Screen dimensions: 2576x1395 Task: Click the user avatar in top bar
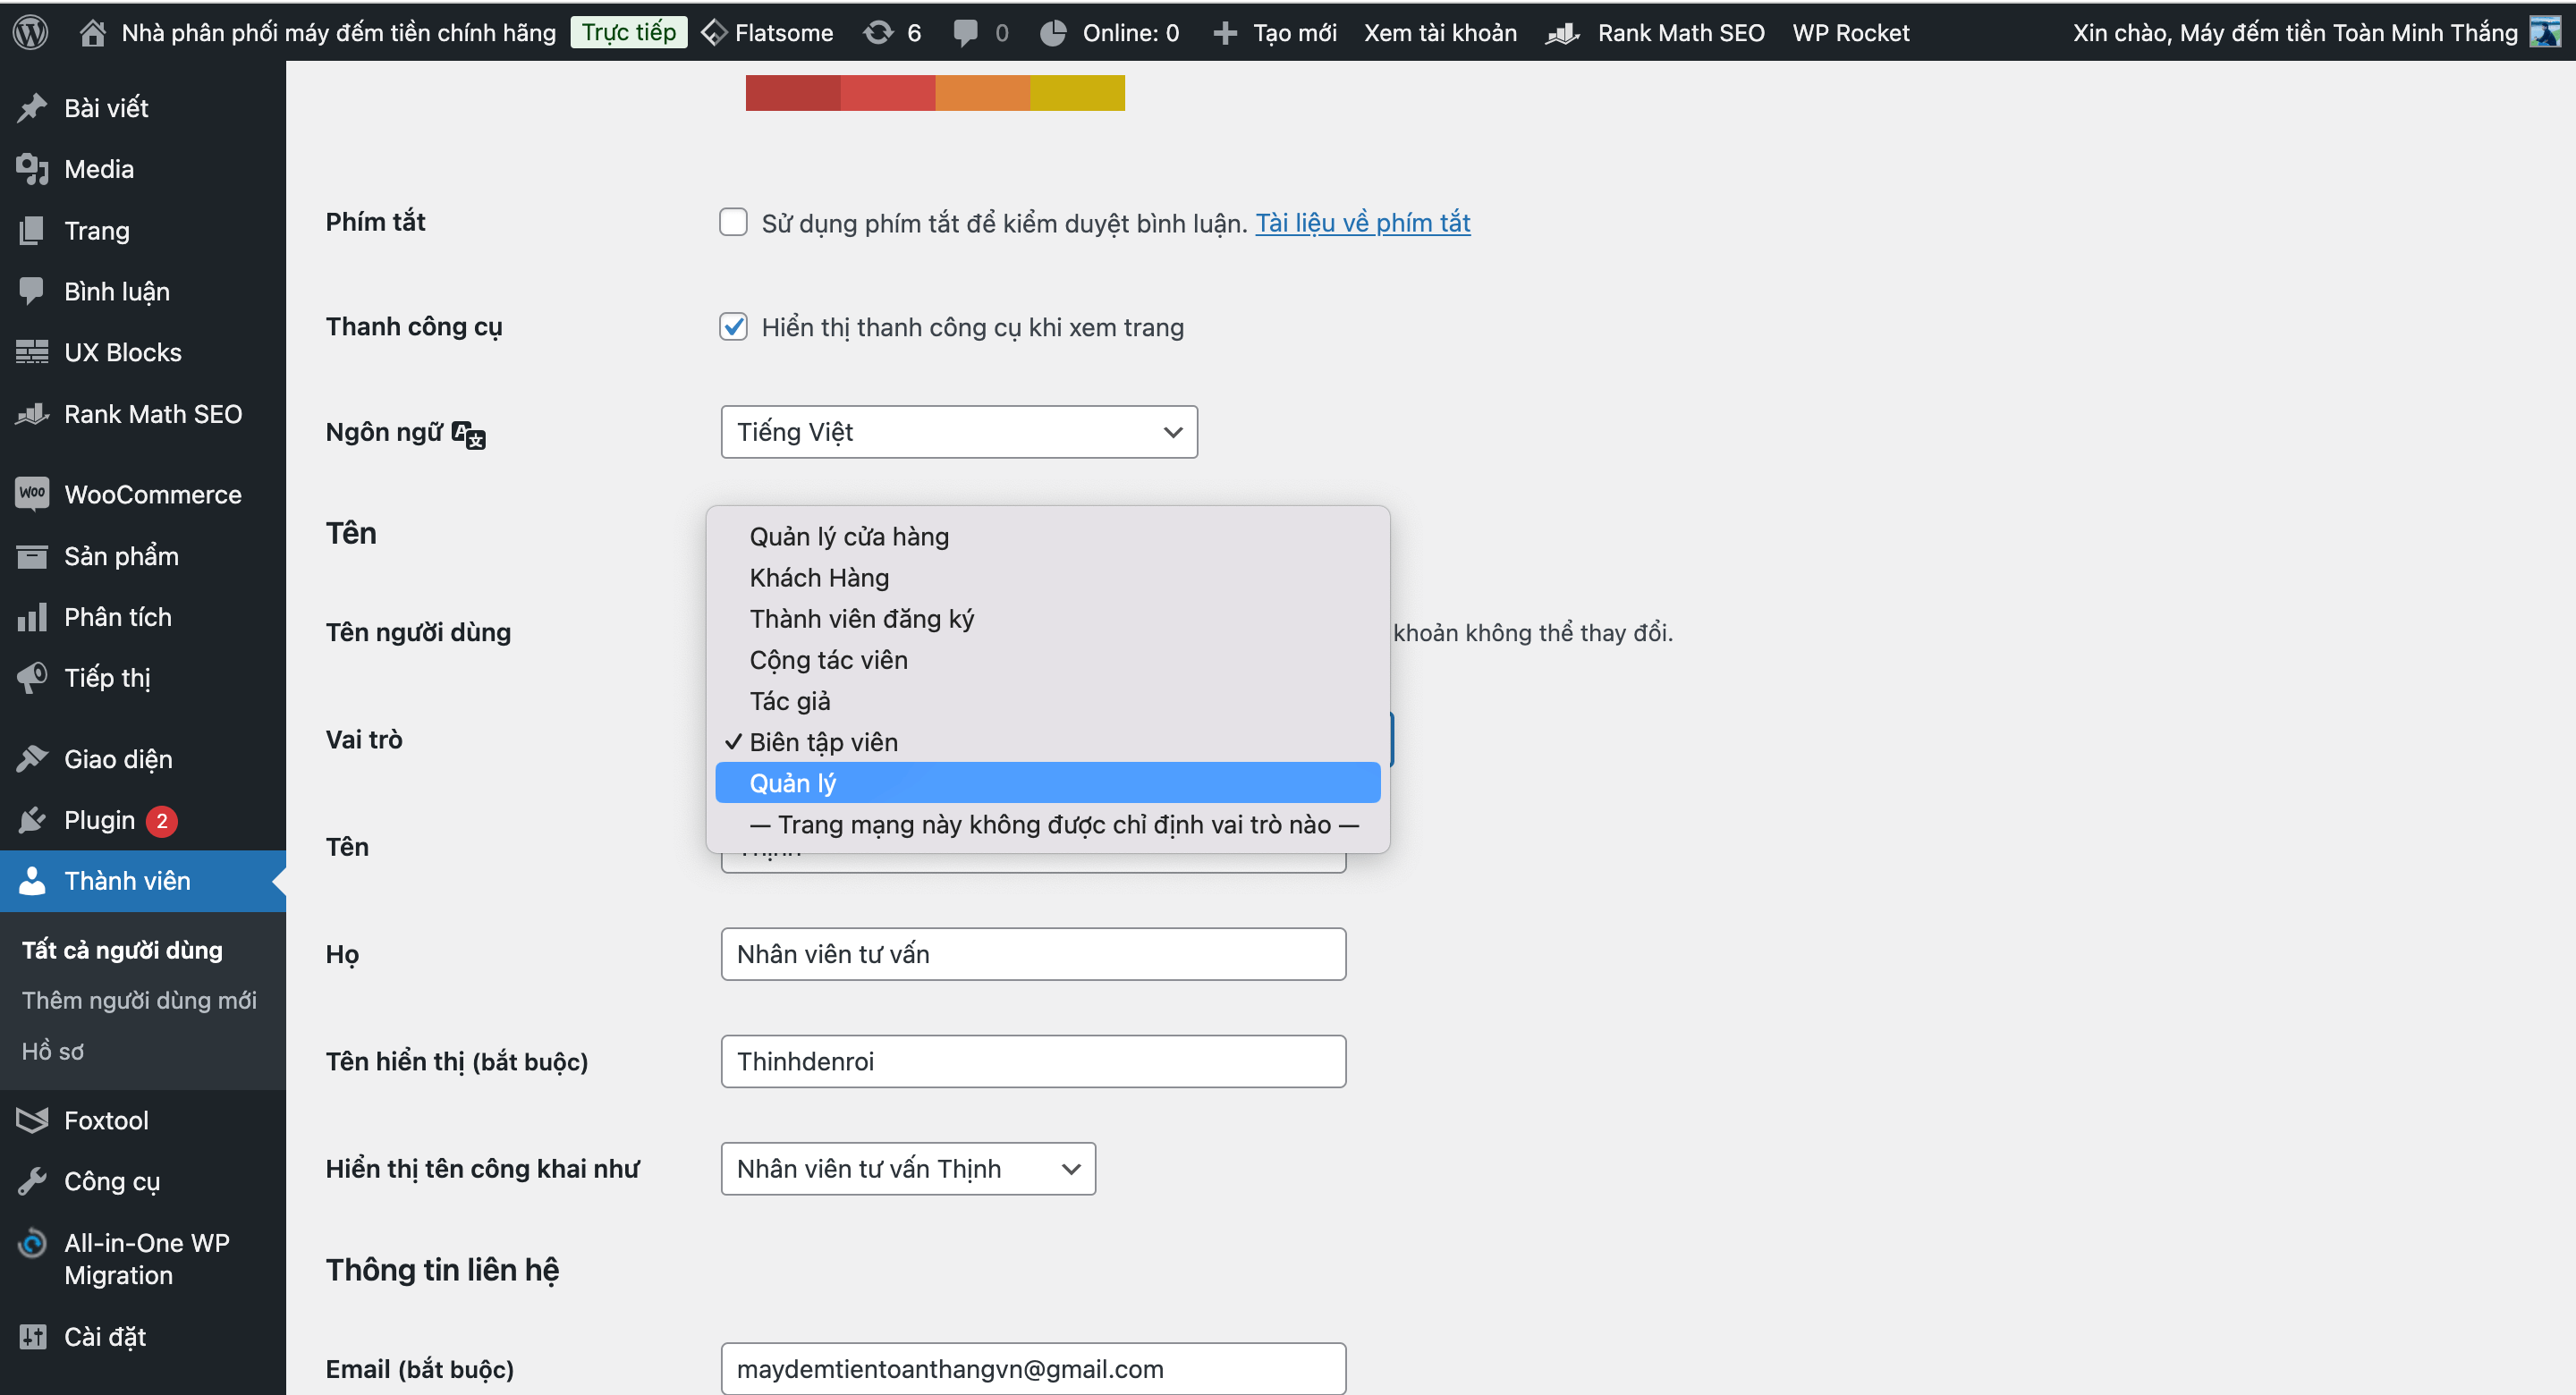(2544, 32)
